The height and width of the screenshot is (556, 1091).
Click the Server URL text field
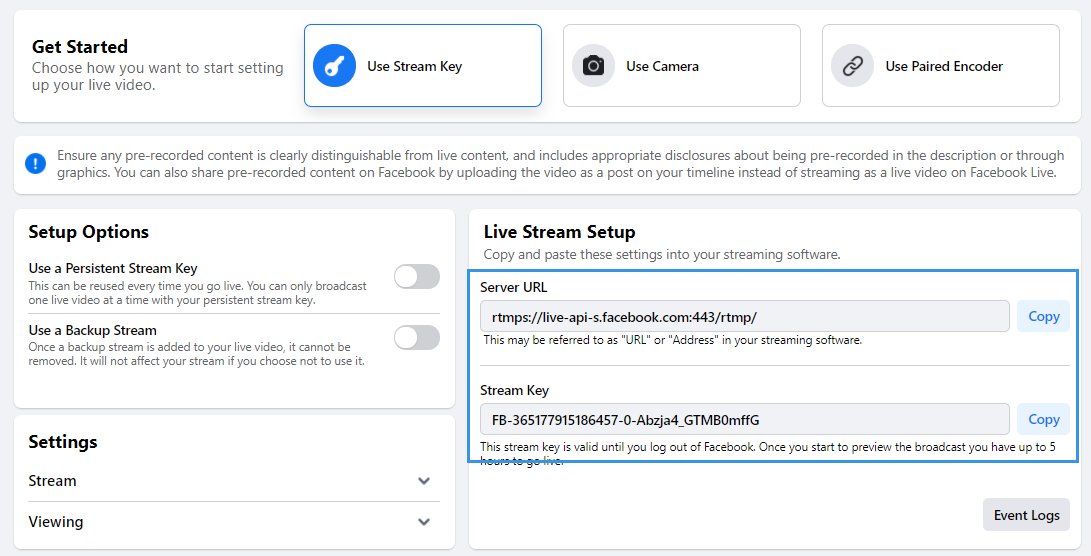tap(744, 317)
